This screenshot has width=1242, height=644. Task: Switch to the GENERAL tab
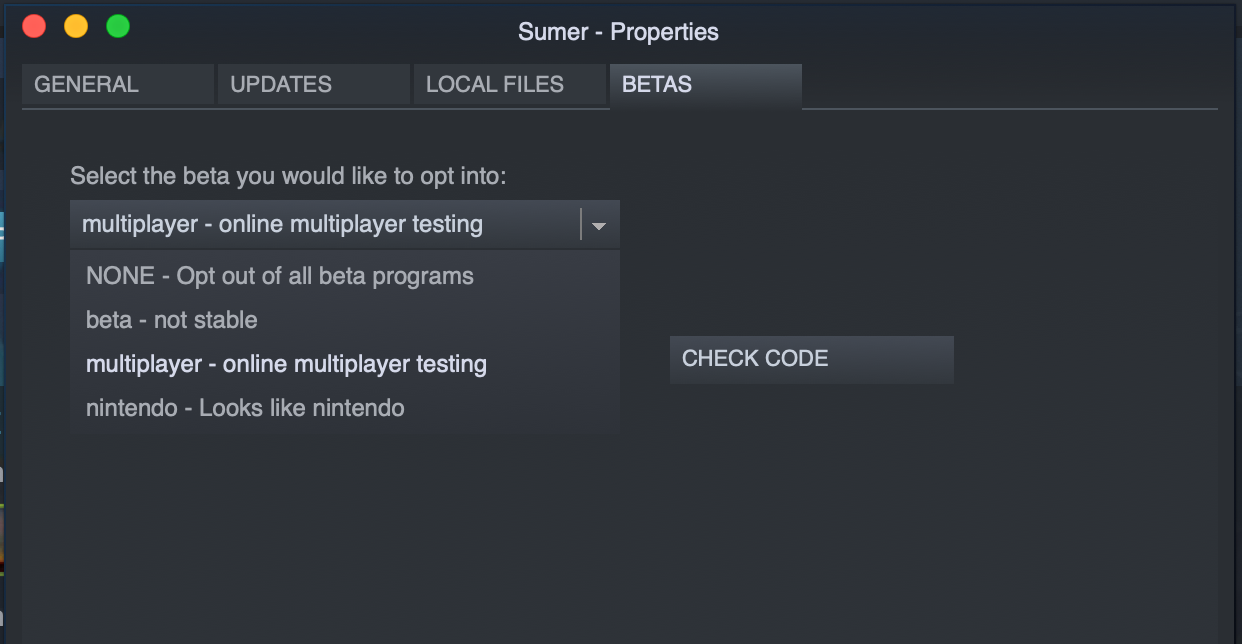click(x=117, y=85)
